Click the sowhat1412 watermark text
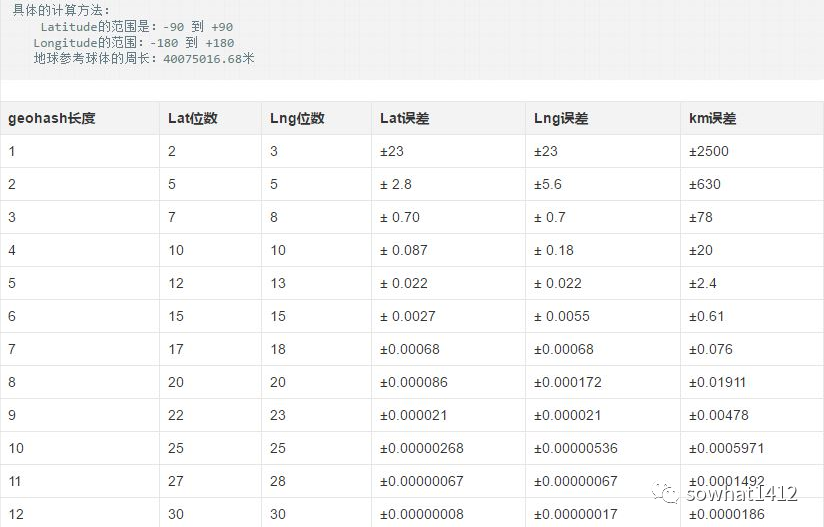 point(741,493)
